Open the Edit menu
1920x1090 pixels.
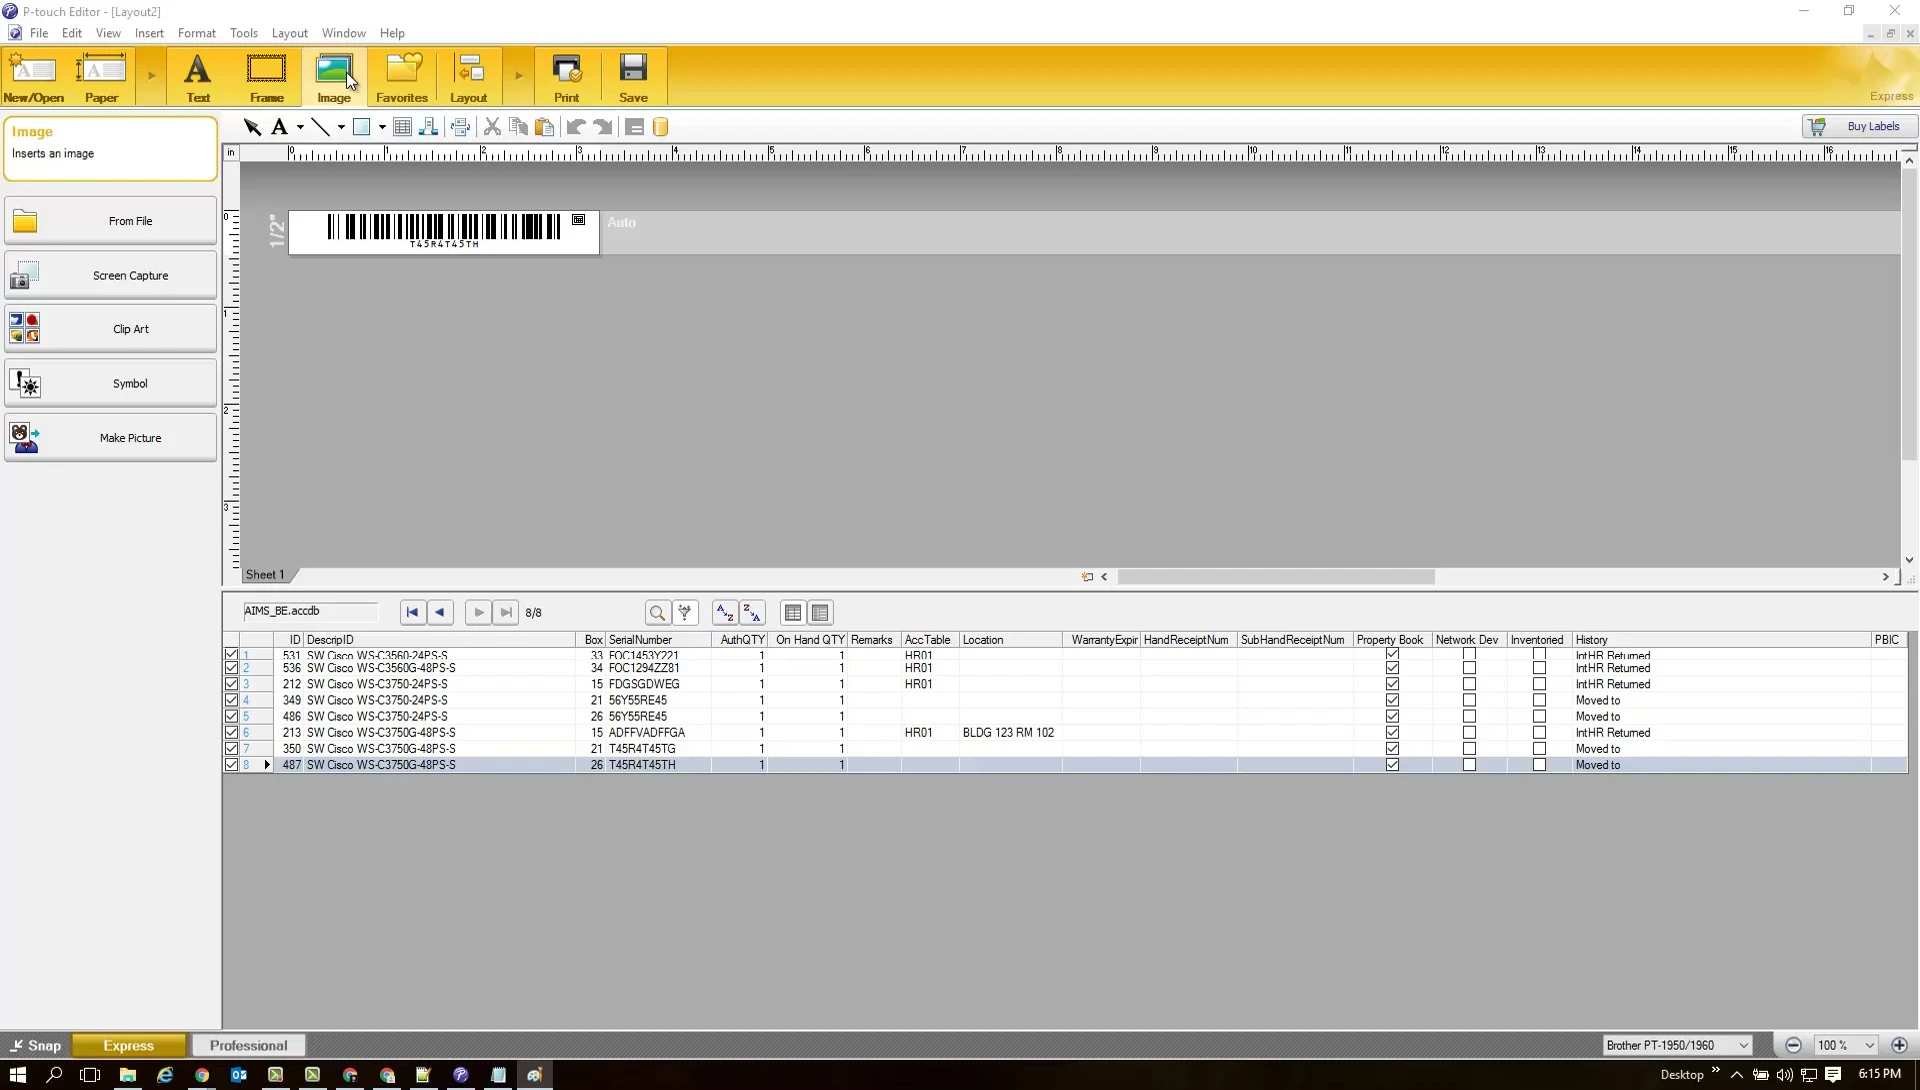tap(72, 33)
